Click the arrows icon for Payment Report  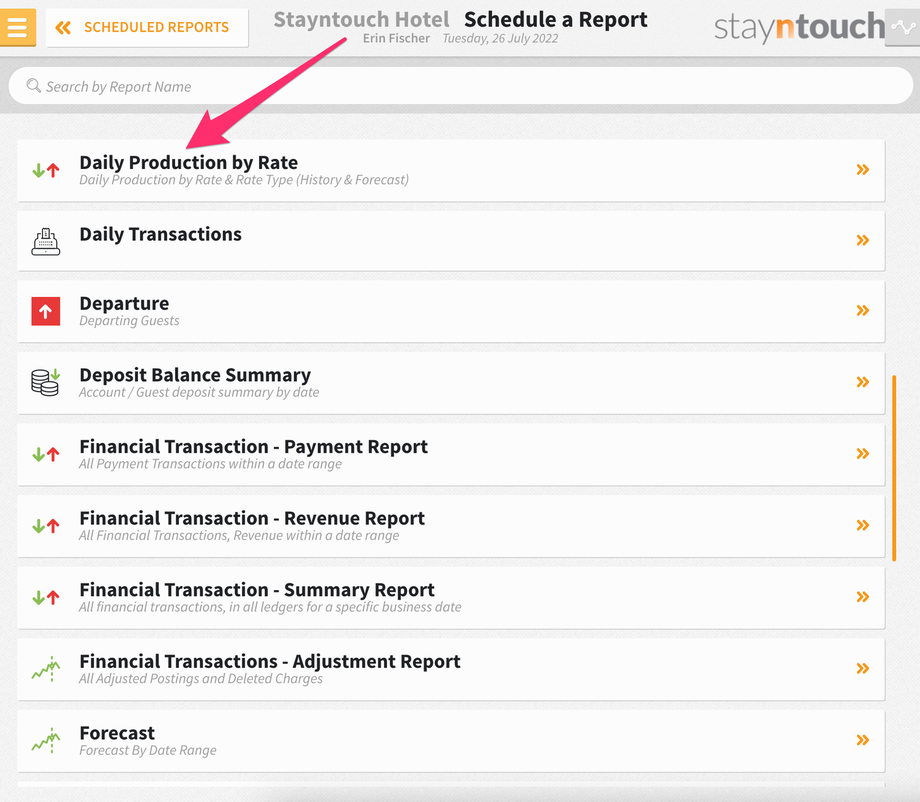pos(46,454)
